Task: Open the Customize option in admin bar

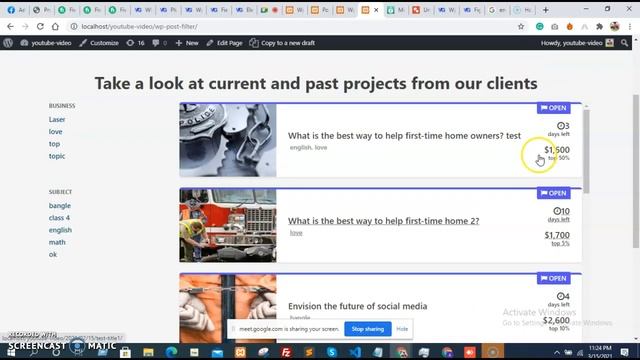Action: coord(99,43)
